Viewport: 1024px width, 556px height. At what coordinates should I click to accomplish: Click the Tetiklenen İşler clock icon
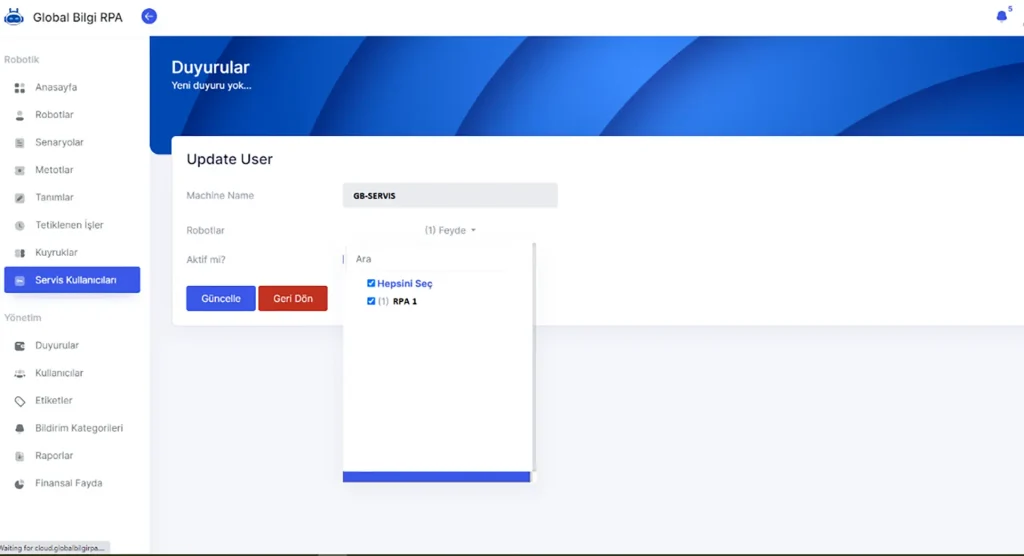coord(20,225)
